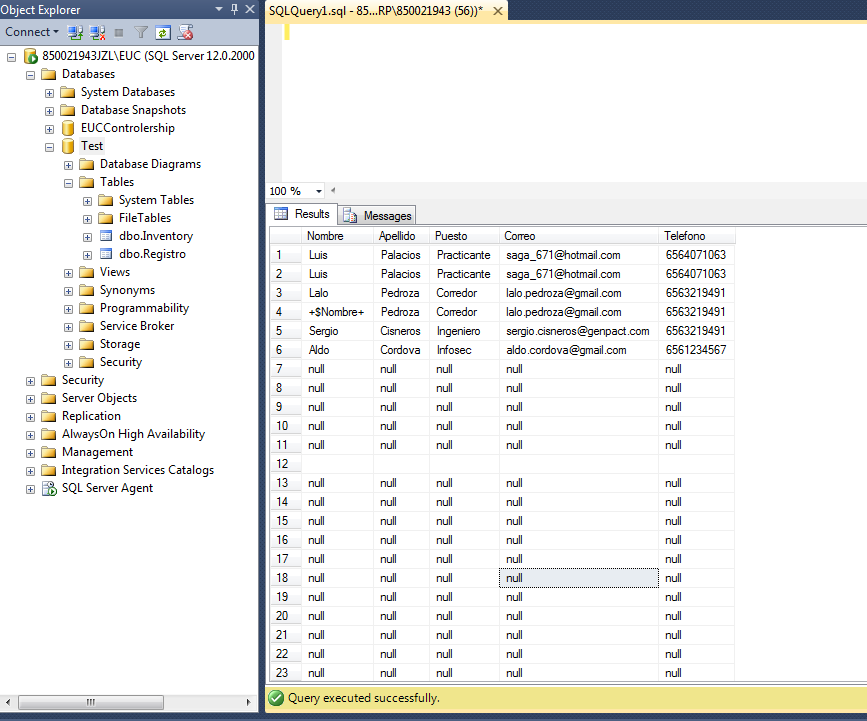Select the Views folder
Viewport: 867px width, 721px height.
pyautogui.click(x=115, y=272)
